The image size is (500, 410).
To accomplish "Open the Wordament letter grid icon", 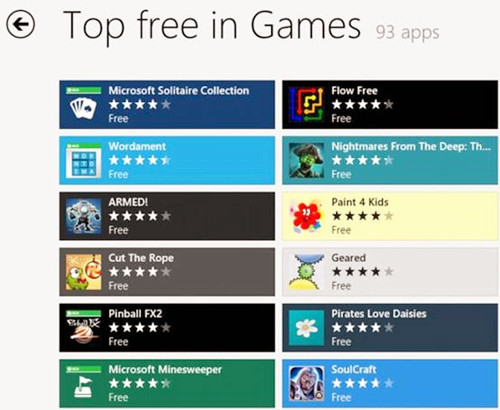I will pyautogui.click(x=83, y=160).
